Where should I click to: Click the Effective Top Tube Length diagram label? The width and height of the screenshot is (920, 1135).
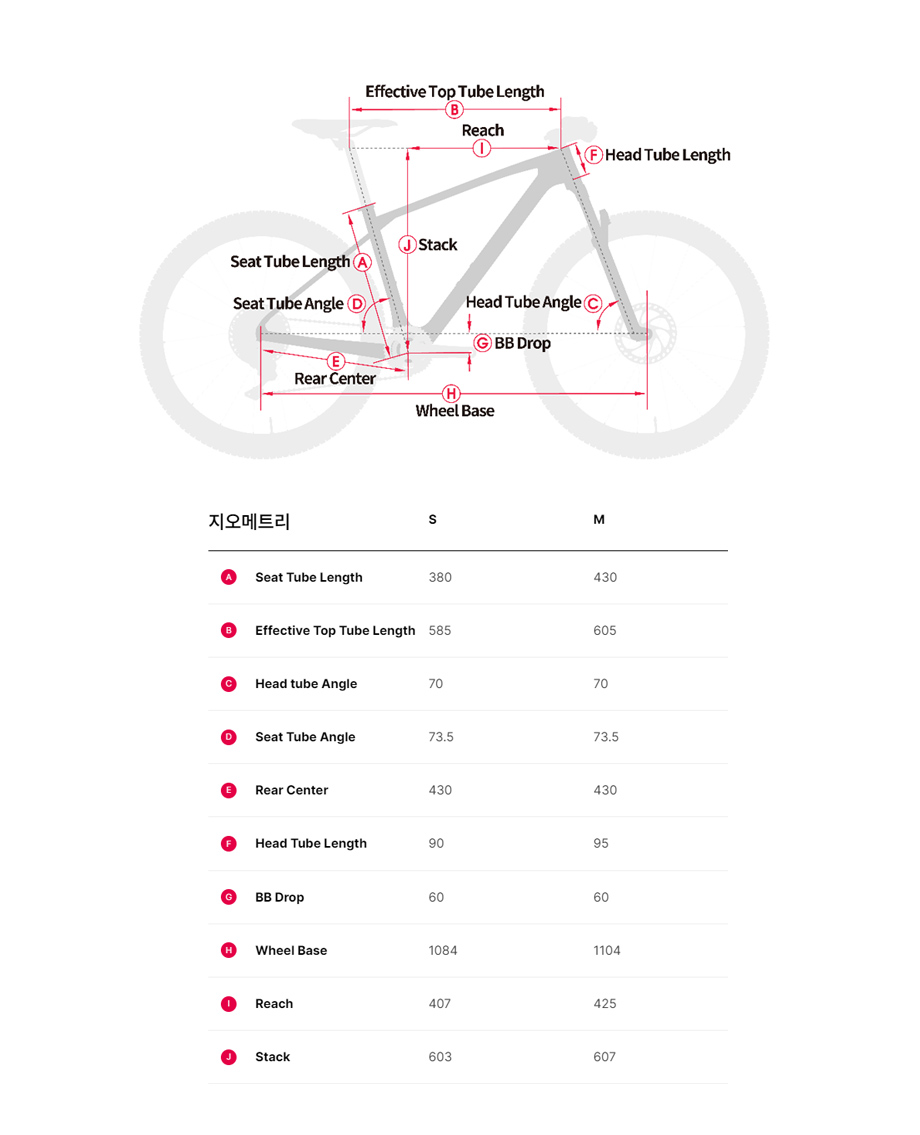point(455,92)
